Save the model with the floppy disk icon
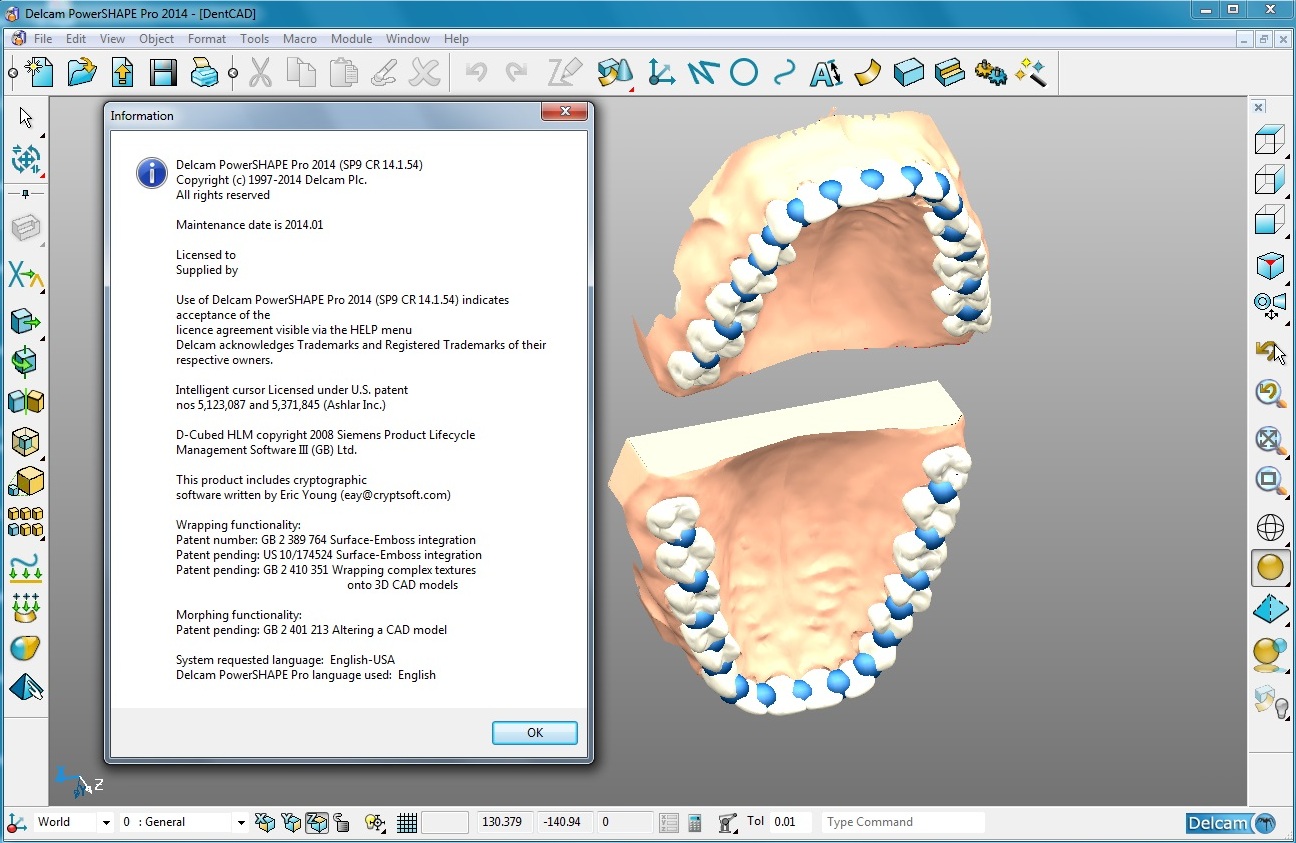The width and height of the screenshot is (1296, 843). pyautogui.click(x=163, y=72)
